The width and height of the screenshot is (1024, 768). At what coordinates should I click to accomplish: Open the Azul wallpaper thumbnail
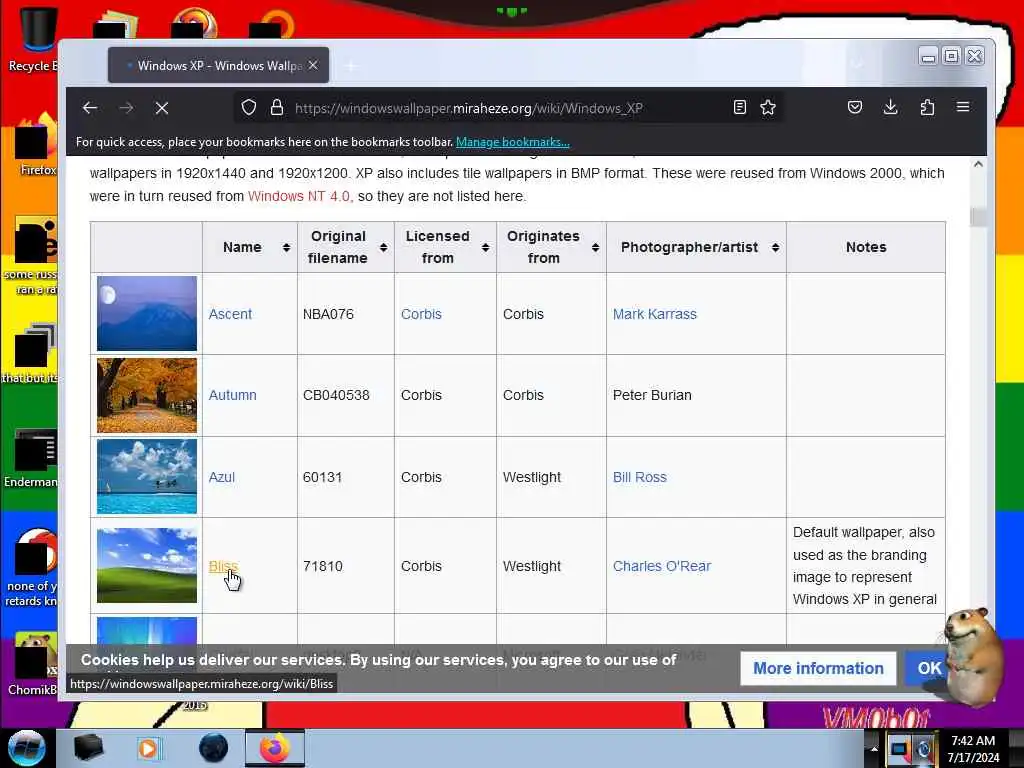(147, 477)
